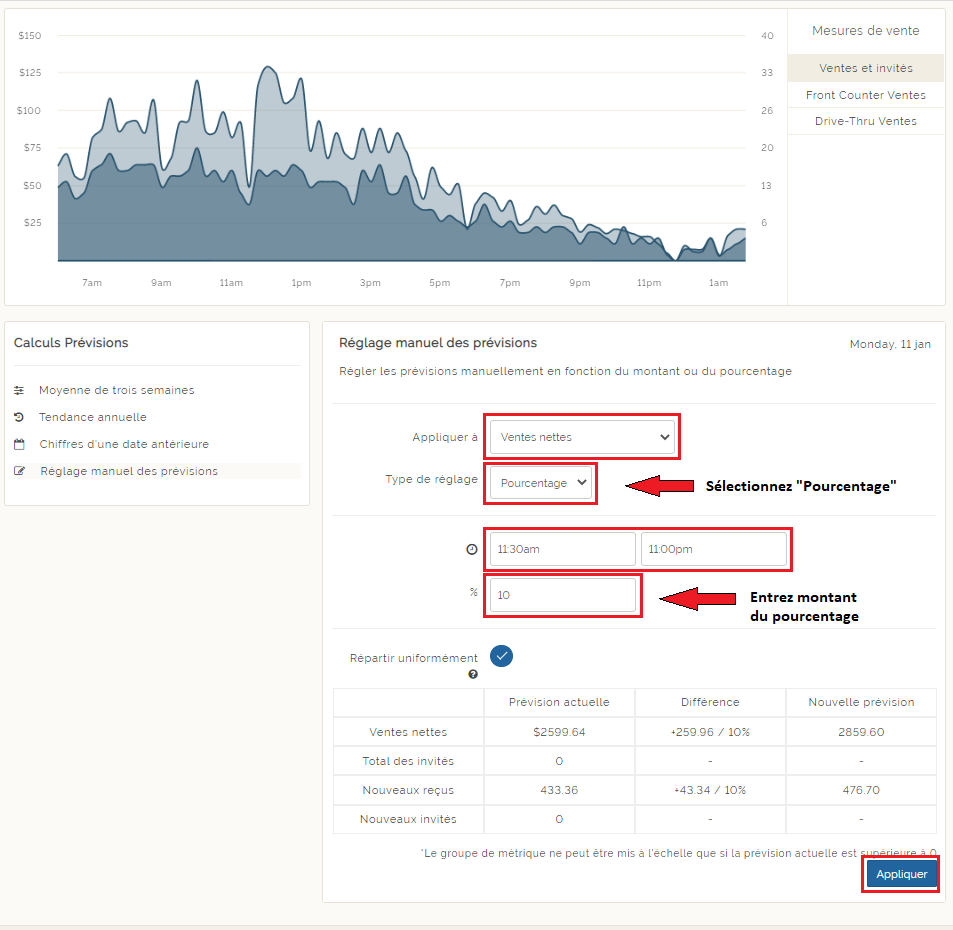Viewport: 953px width, 930px height.
Task: Switch to Drive-Thru Ventes measure
Action: pyautogui.click(x=865, y=121)
